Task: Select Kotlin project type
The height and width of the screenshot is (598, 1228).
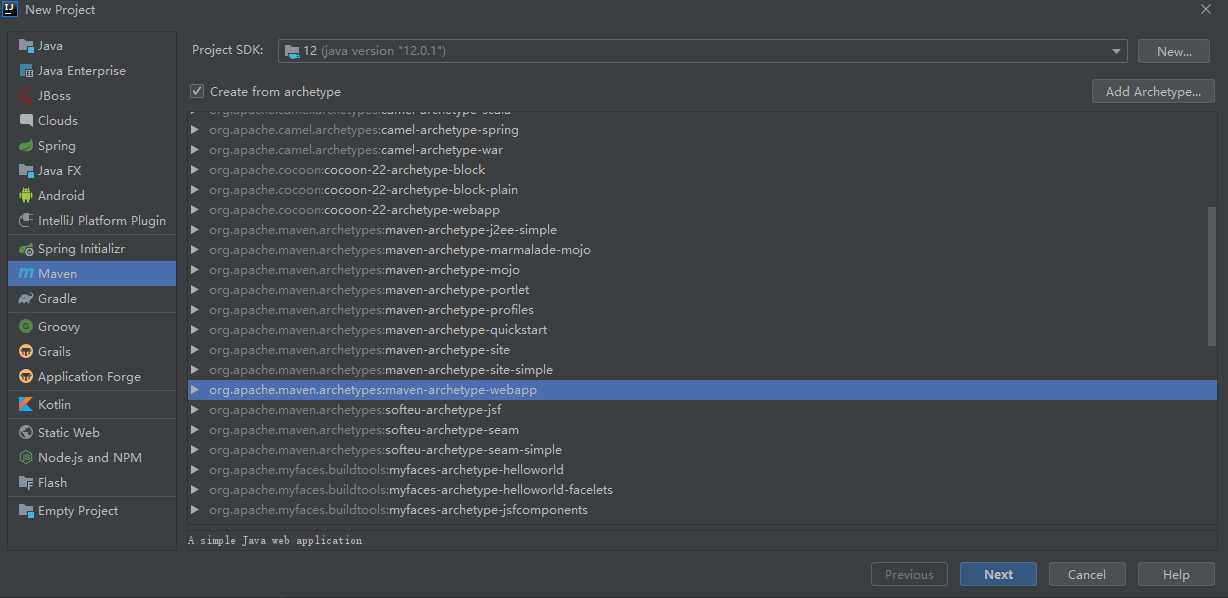Action: click(92, 405)
